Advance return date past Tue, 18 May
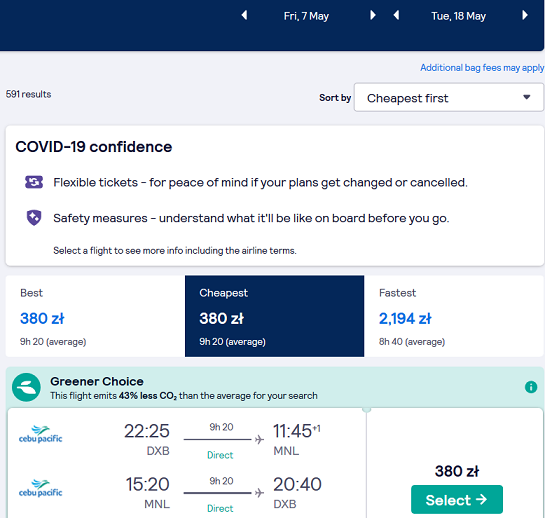Screen dimensions: 545x518 tap(525, 15)
